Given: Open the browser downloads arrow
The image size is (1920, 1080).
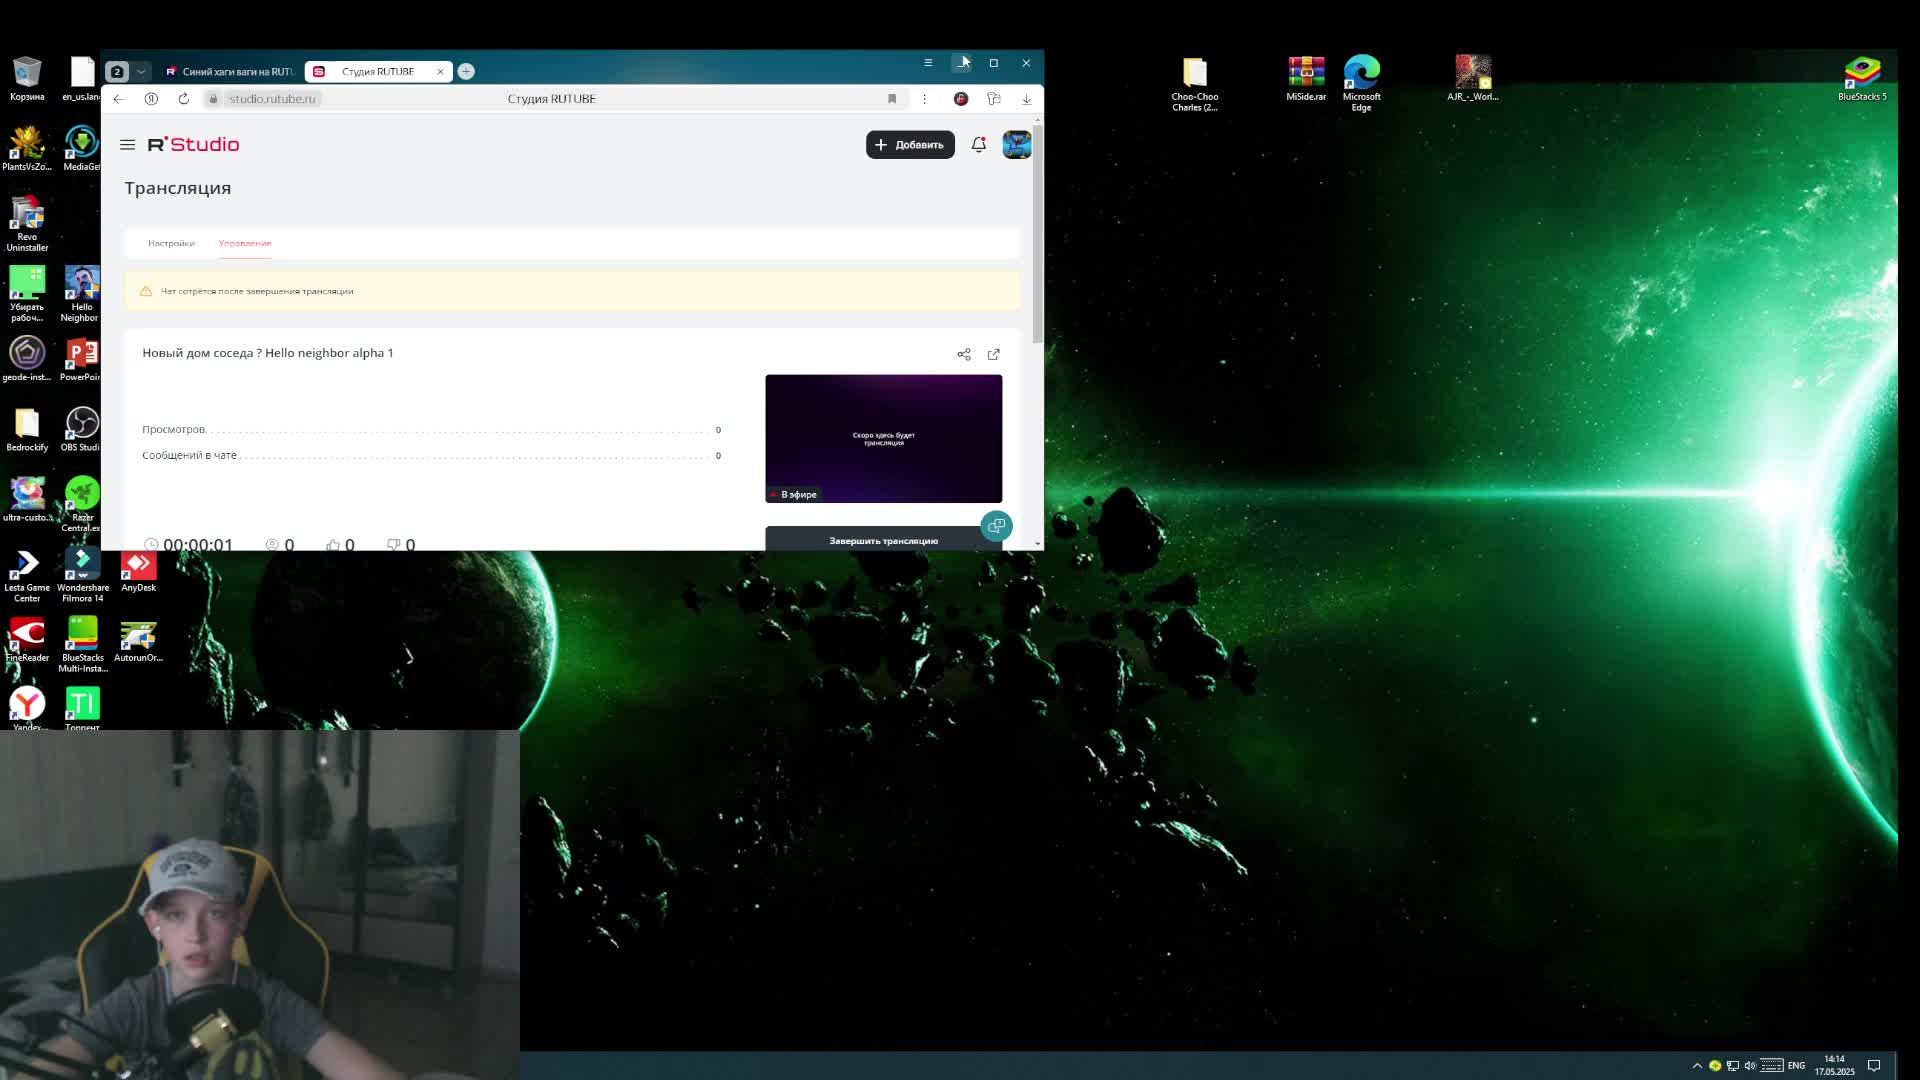Looking at the screenshot, I should [1027, 99].
